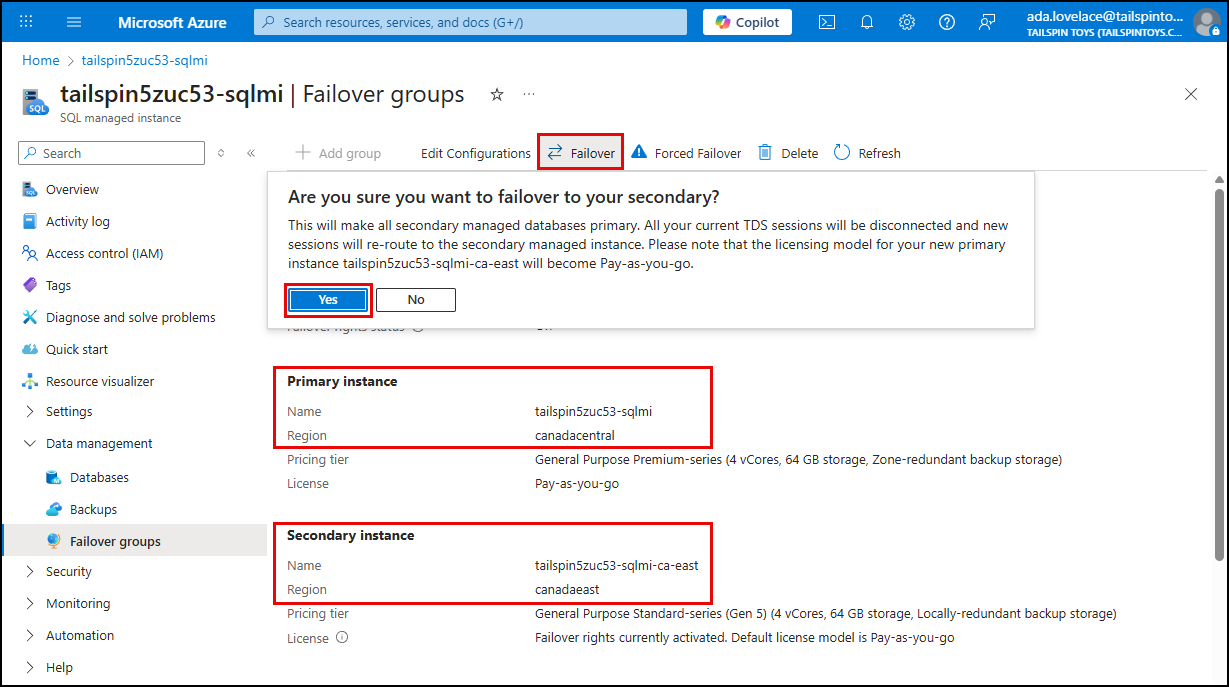Open Azure Cloud Shell from top bar
The height and width of the screenshot is (687, 1229).
[x=826, y=21]
